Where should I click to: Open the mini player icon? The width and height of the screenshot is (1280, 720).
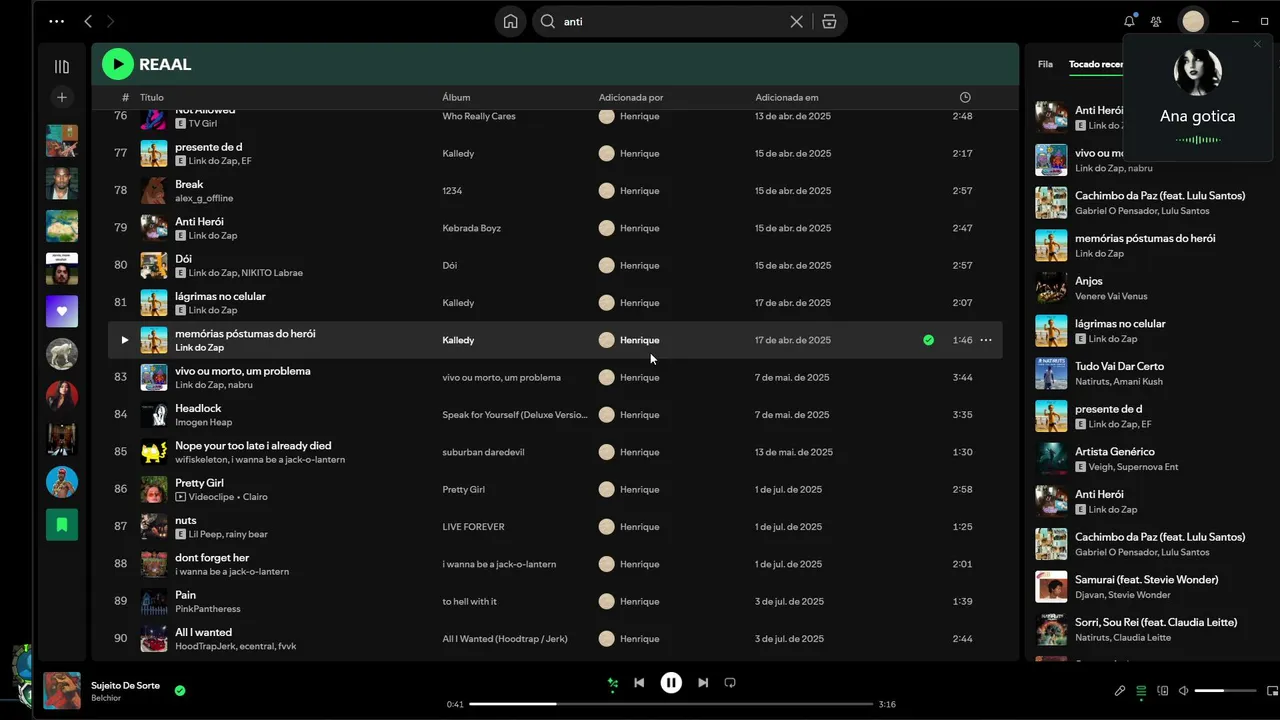click(x=1272, y=691)
